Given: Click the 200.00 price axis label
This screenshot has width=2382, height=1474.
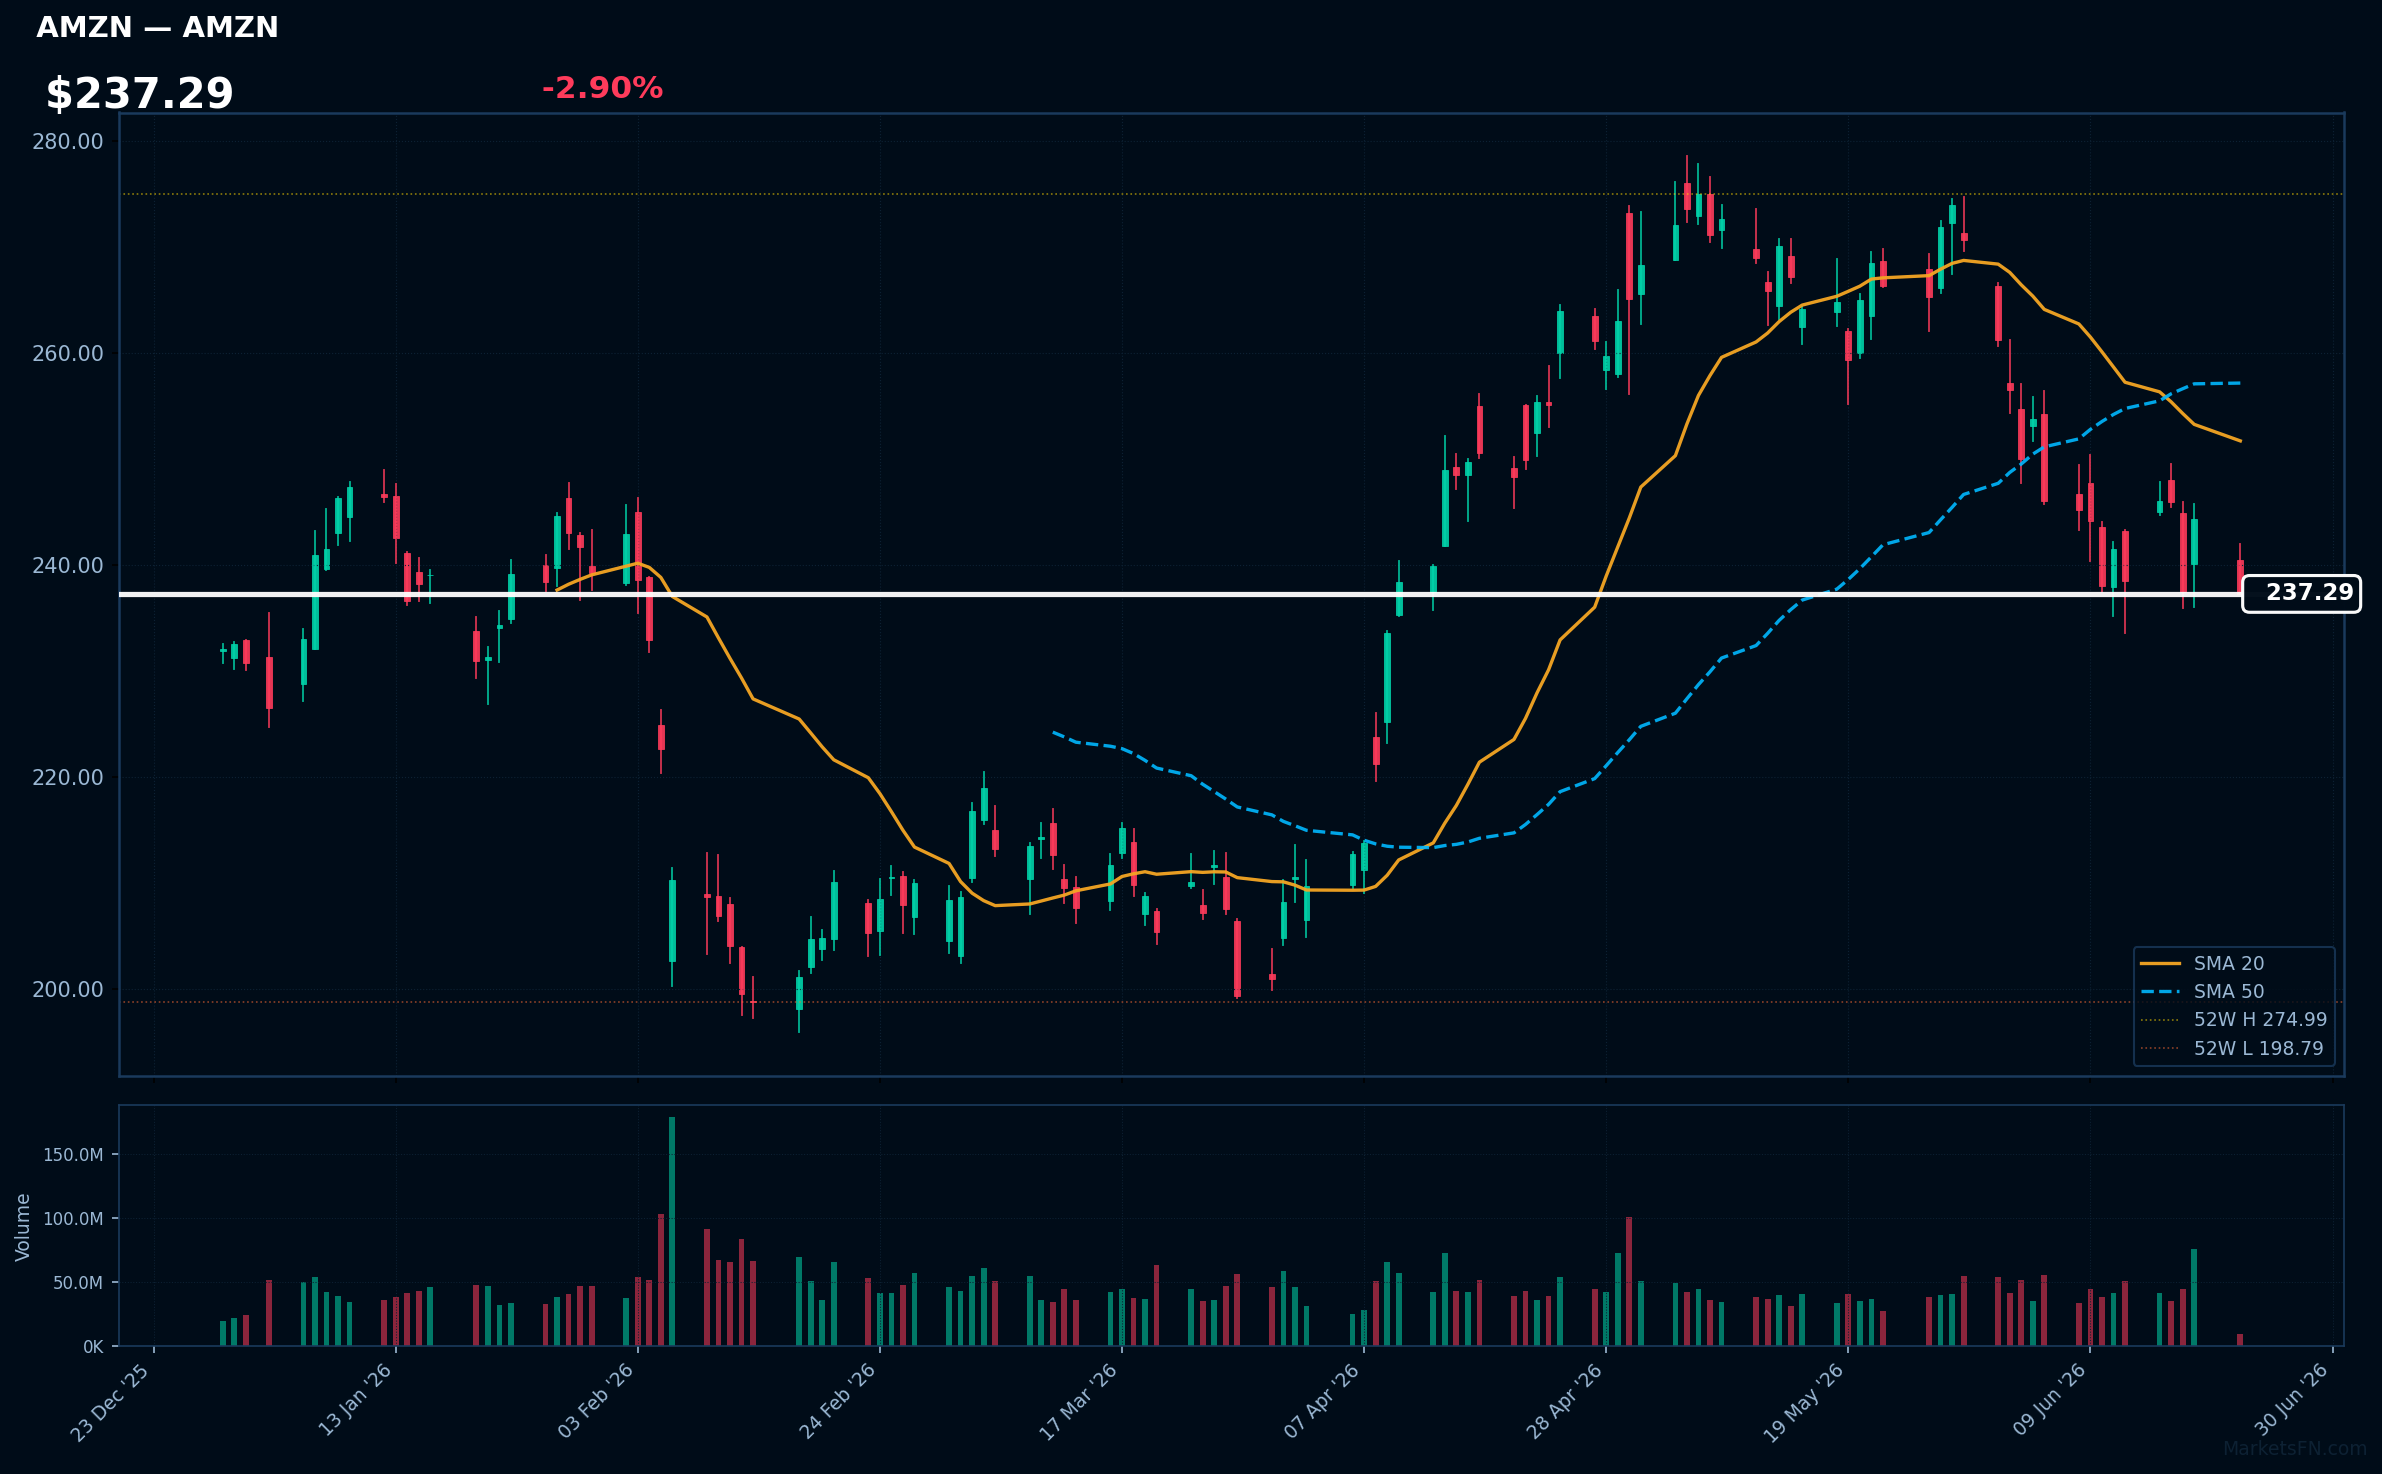Looking at the screenshot, I should coord(68,989).
